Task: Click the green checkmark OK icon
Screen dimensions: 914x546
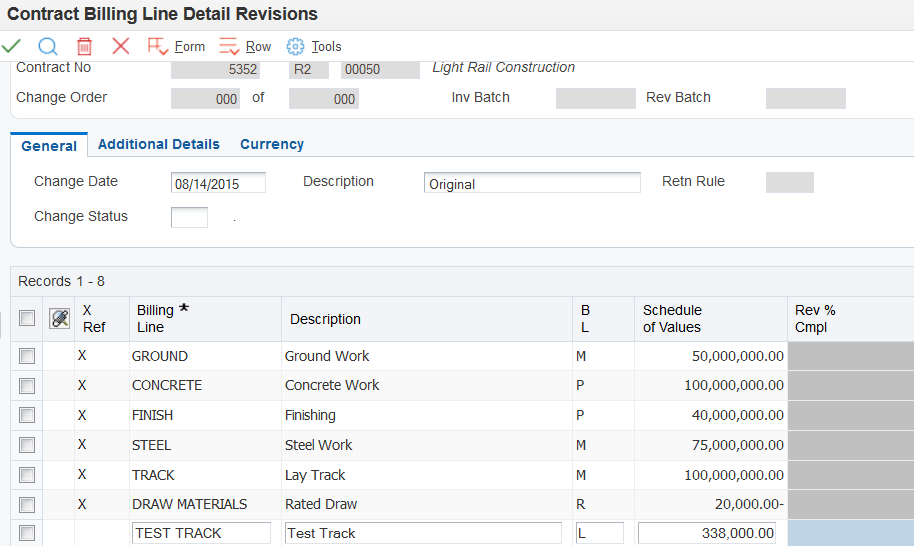Action: (12, 46)
